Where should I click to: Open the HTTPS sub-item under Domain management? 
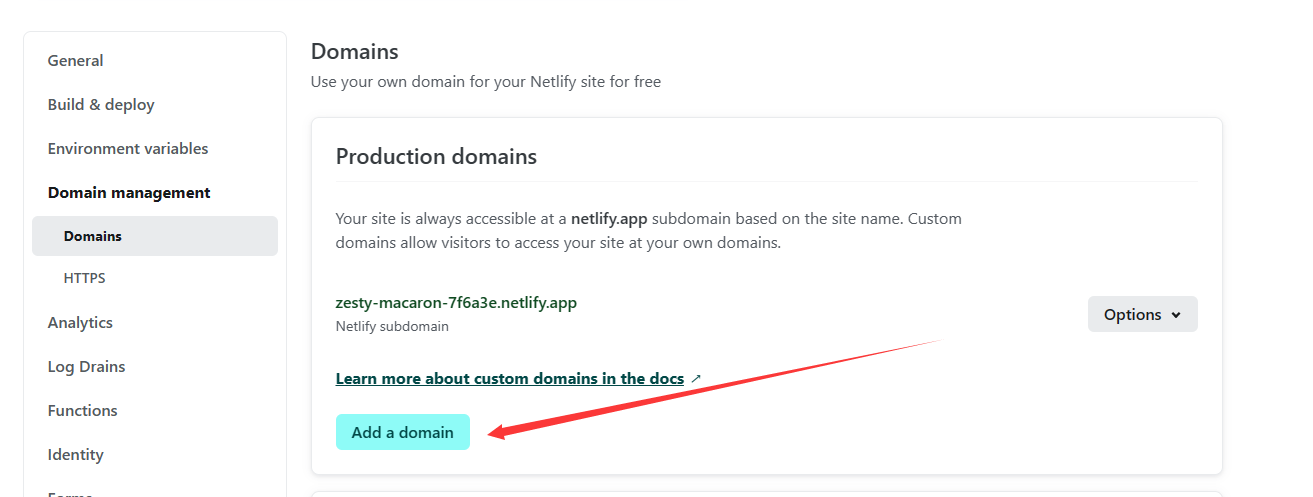point(84,279)
